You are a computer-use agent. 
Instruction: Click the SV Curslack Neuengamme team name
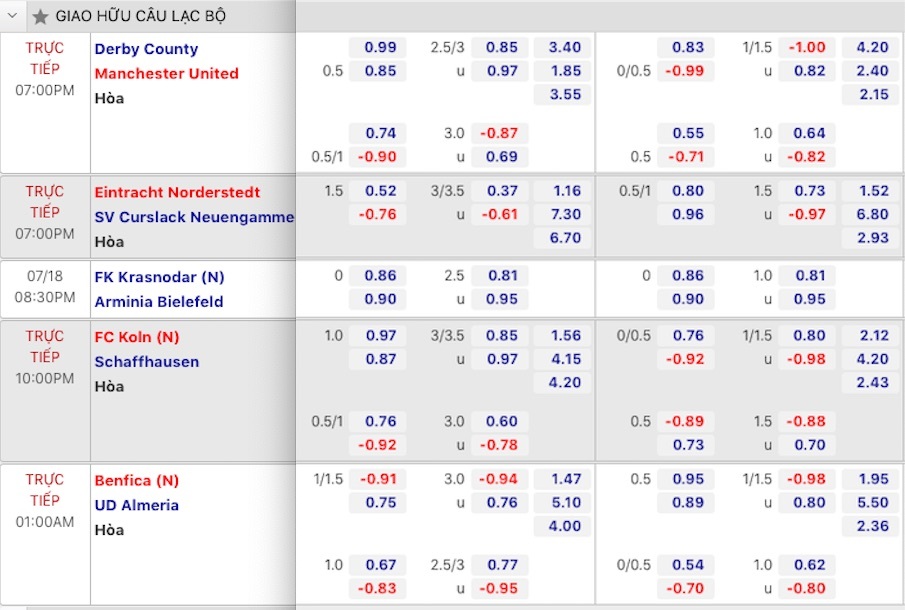(194, 217)
